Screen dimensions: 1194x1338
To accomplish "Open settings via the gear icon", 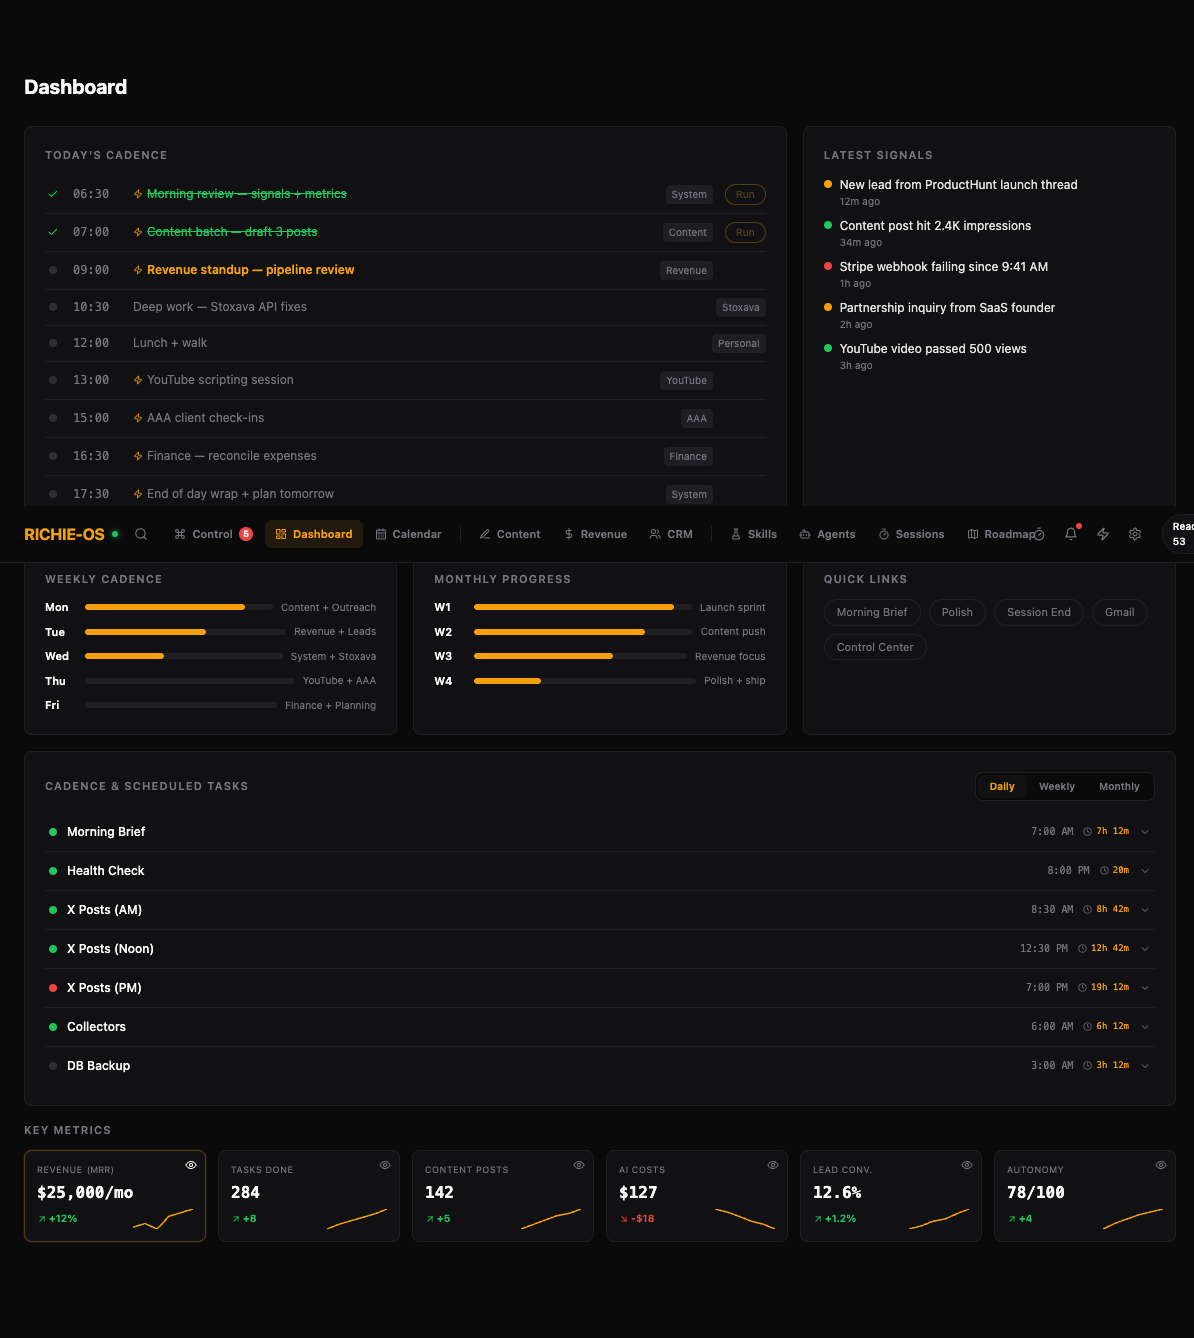I will coord(1134,534).
